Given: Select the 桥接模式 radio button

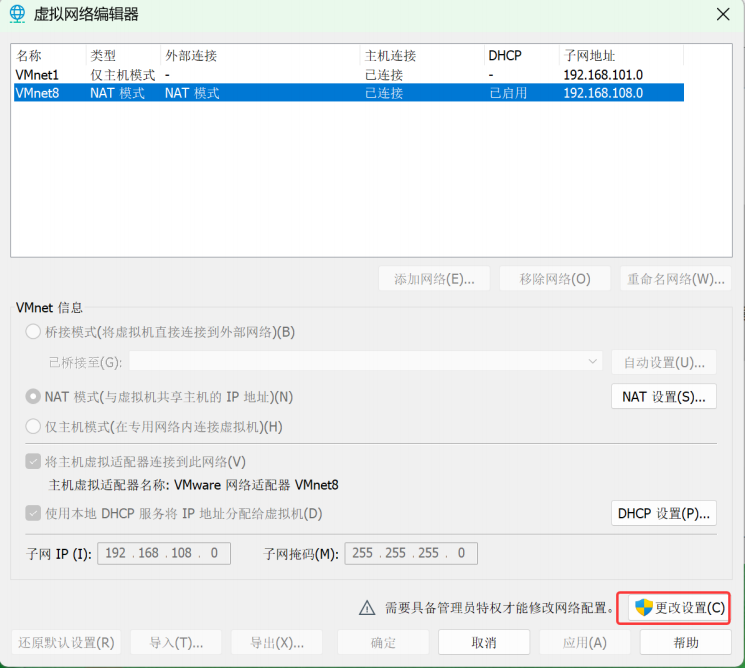Looking at the screenshot, I should pos(33,332).
